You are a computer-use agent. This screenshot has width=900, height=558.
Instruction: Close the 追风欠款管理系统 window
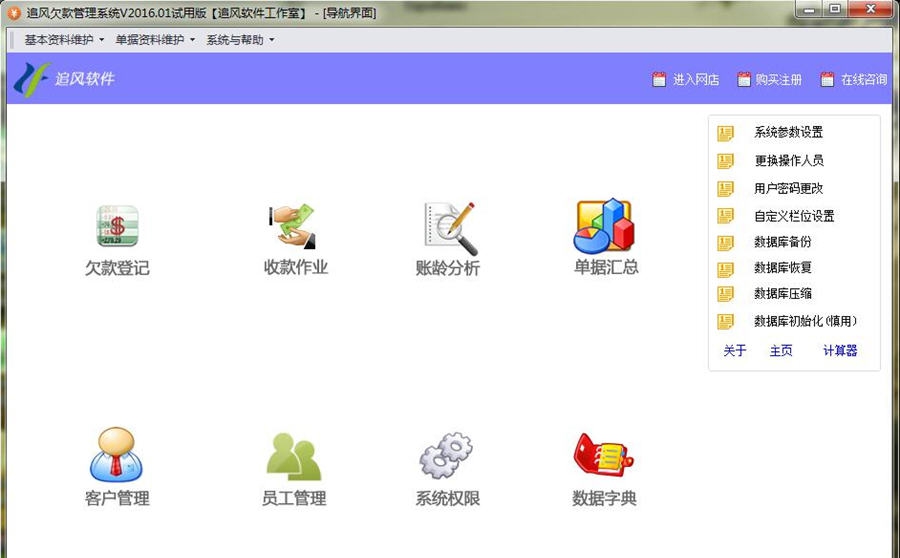(871, 9)
